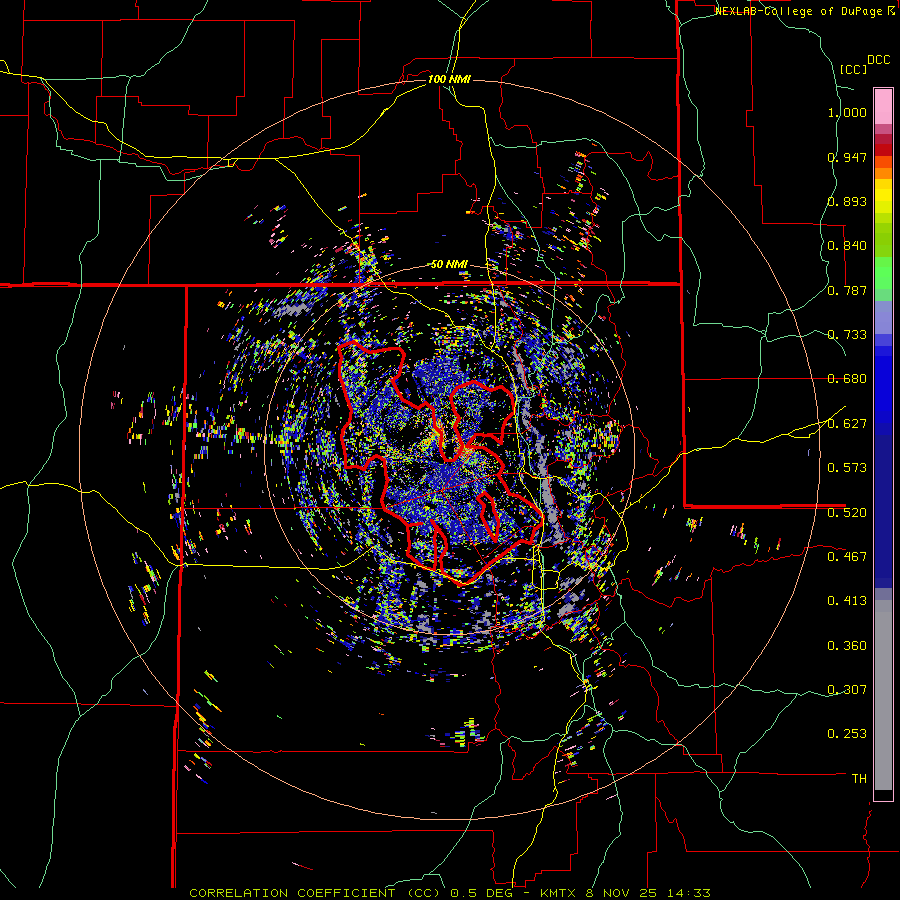Click the 0.680 legend value
Viewport: 900px width, 900px height.
847,379
